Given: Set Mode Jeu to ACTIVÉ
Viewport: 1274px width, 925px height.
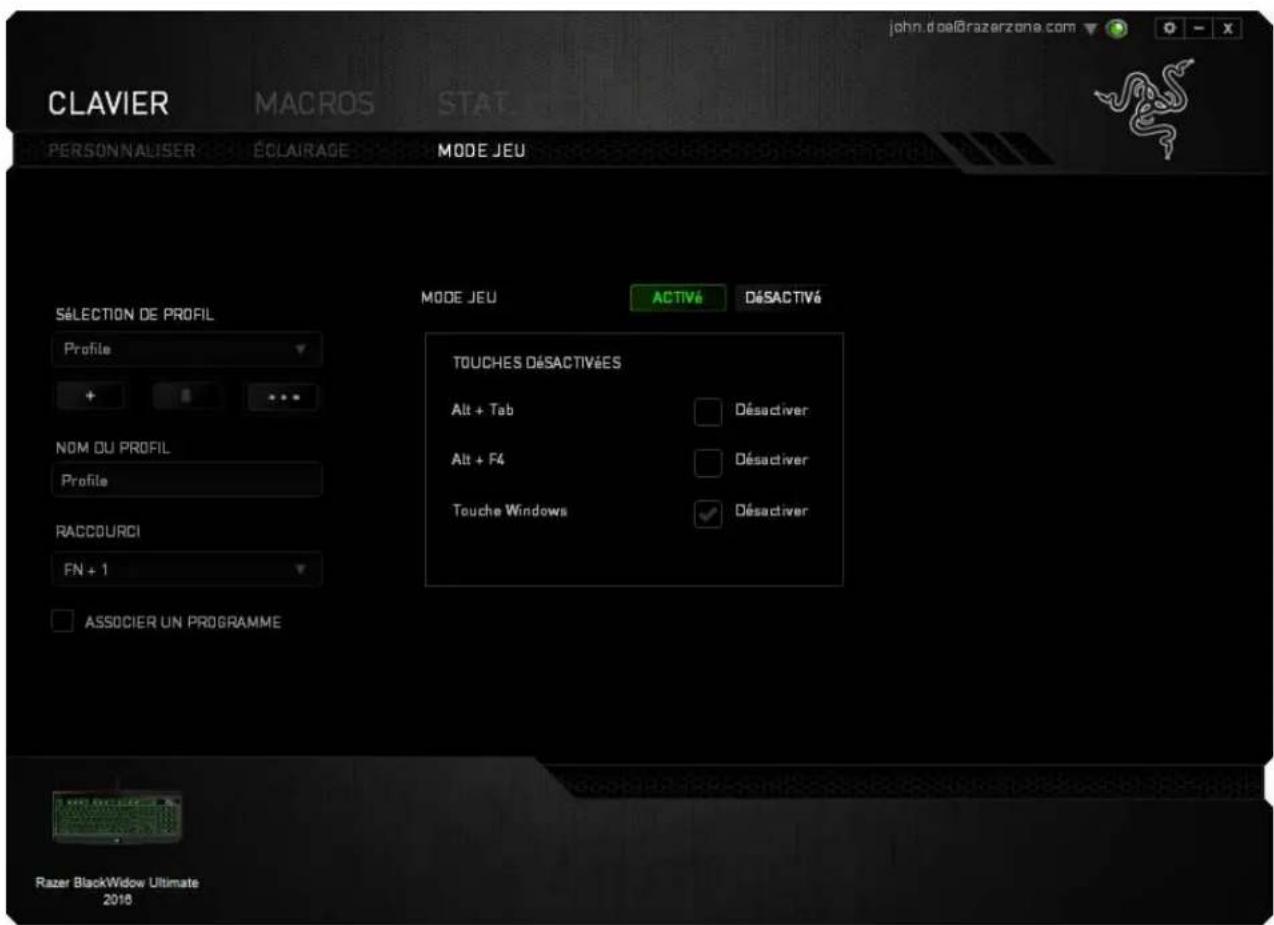Looking at the screenshot, I should 679,299.
